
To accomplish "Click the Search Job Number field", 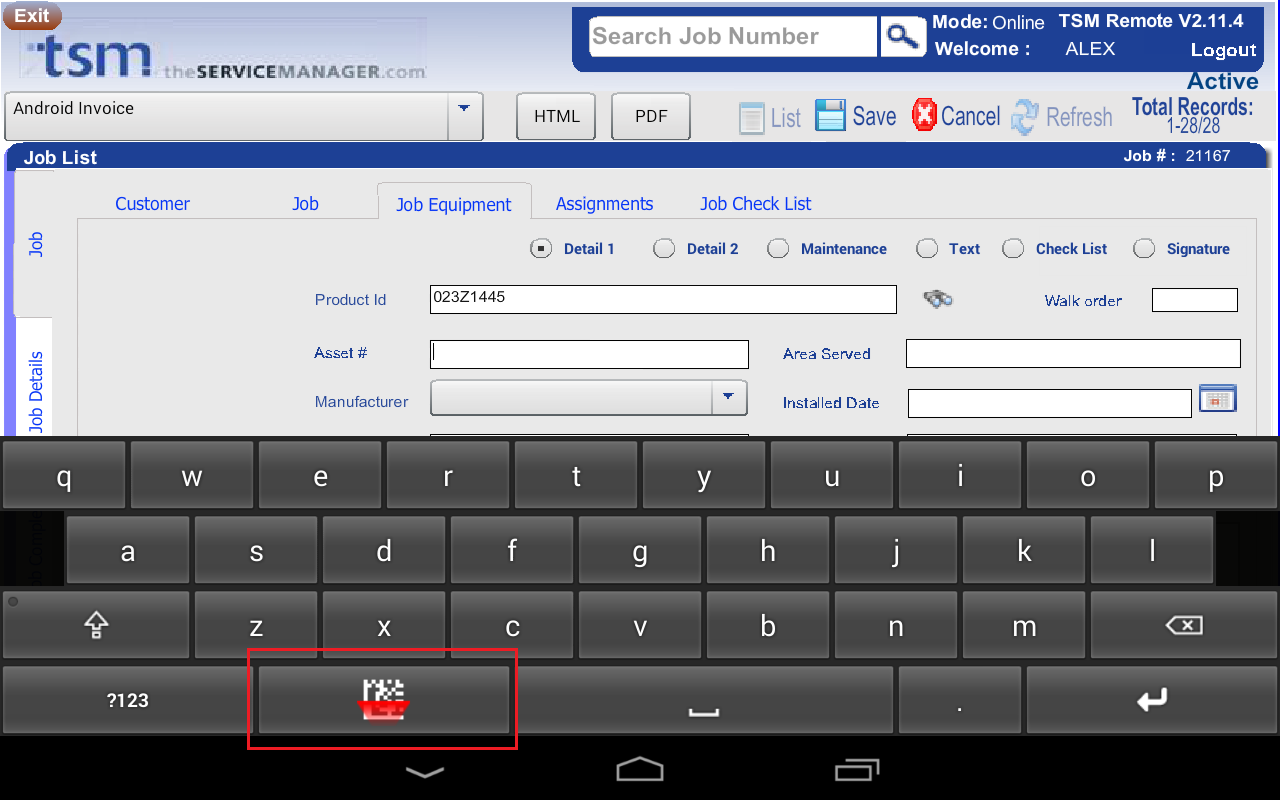I will click(732, 37).
